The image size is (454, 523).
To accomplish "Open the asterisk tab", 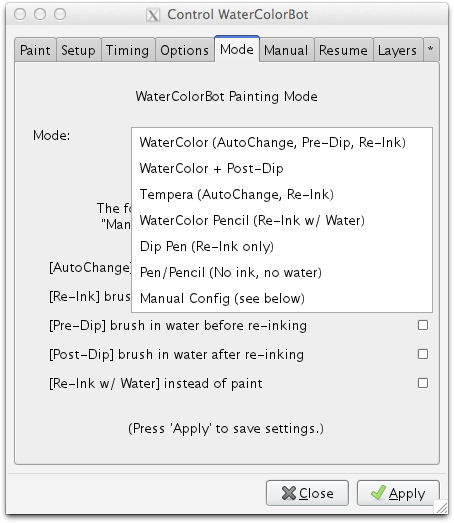I will pos(431,50).
